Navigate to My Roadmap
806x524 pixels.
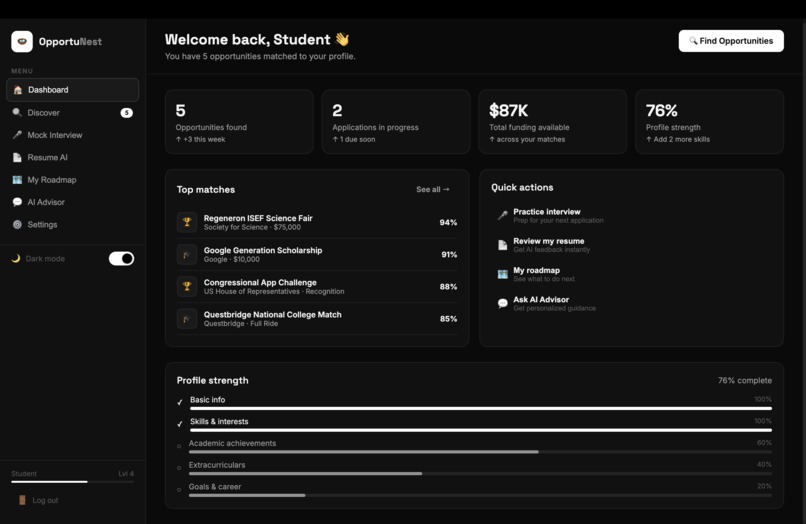click(x=72, y=179)
